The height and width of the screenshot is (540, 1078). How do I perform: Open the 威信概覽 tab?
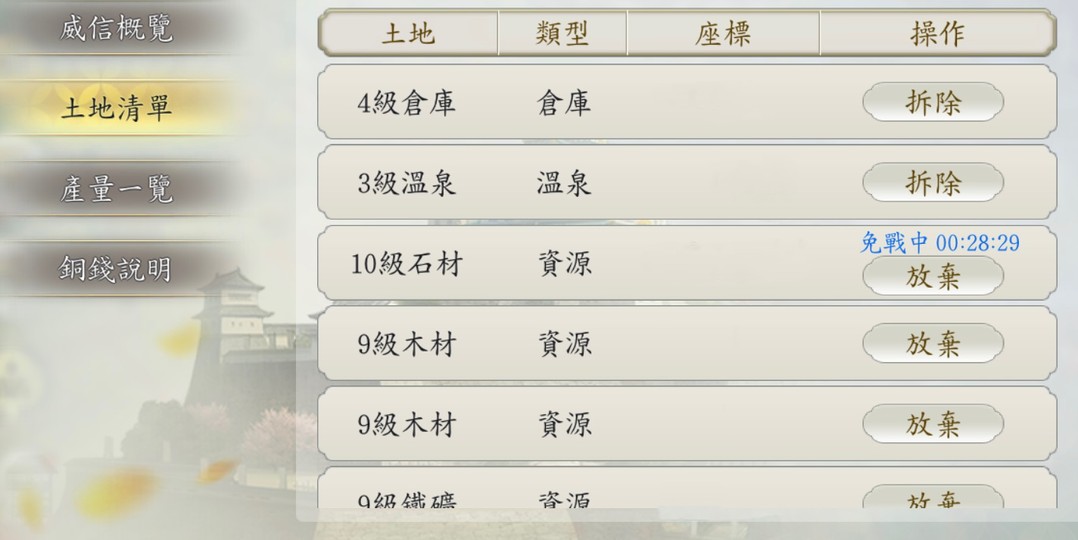coord(116,28)
